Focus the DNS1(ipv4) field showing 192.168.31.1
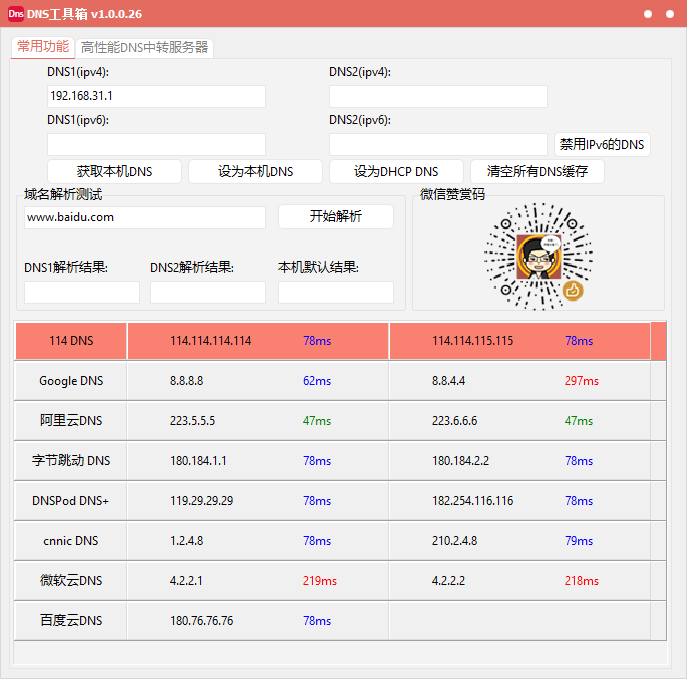This screenshot has height=679, width=687. coord(156,96)
